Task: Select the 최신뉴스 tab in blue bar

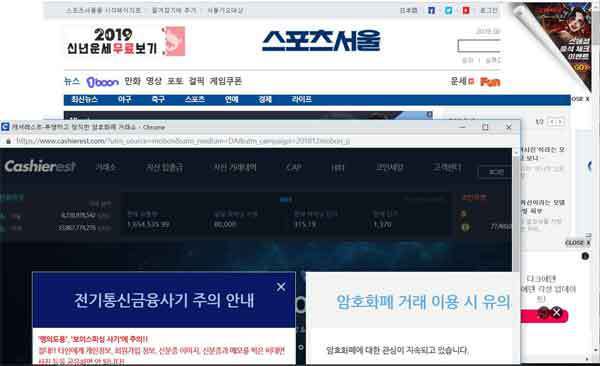Action: pyautogui.click(x=85, y=100)
